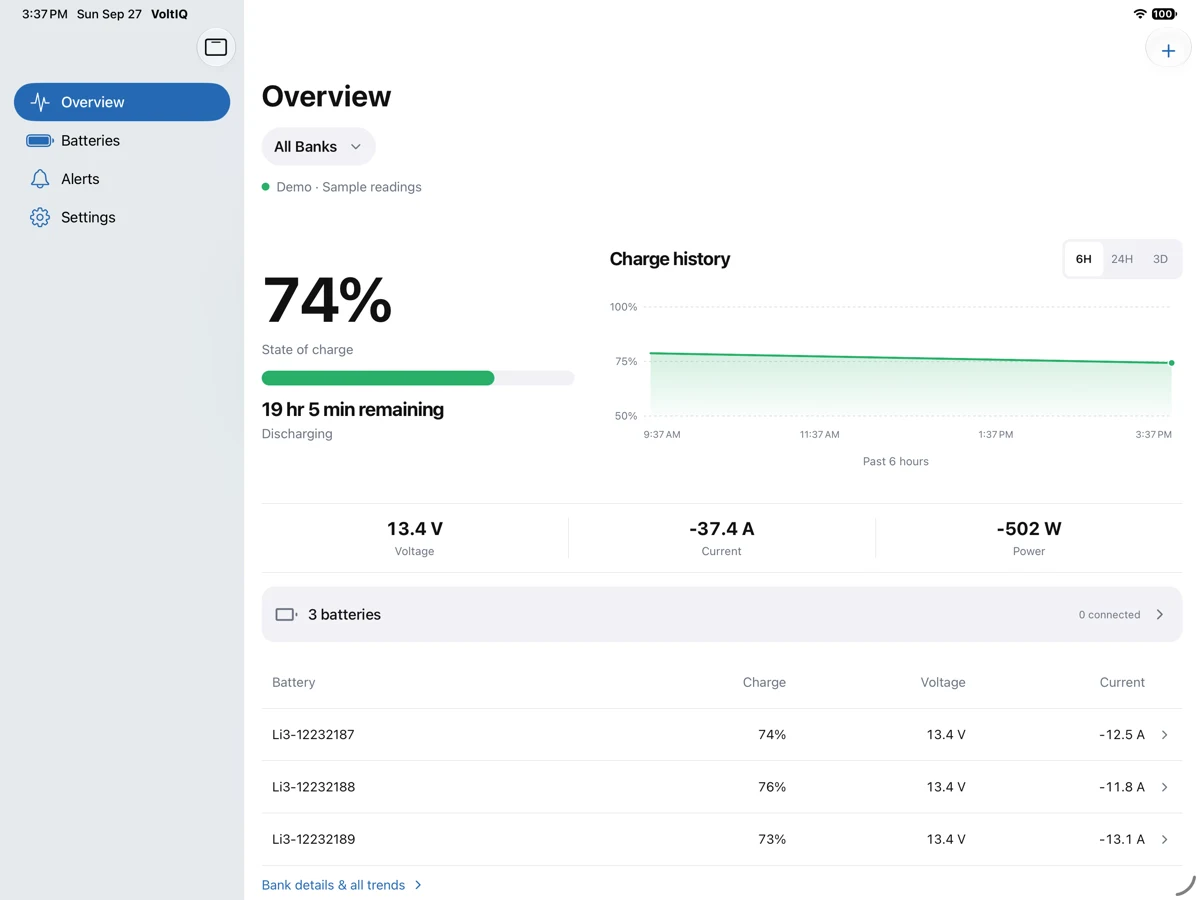Viewport: 1200px width, 900px height.
Task: Click the Wi-Fi status icon
Action: tap(1140, 14)
